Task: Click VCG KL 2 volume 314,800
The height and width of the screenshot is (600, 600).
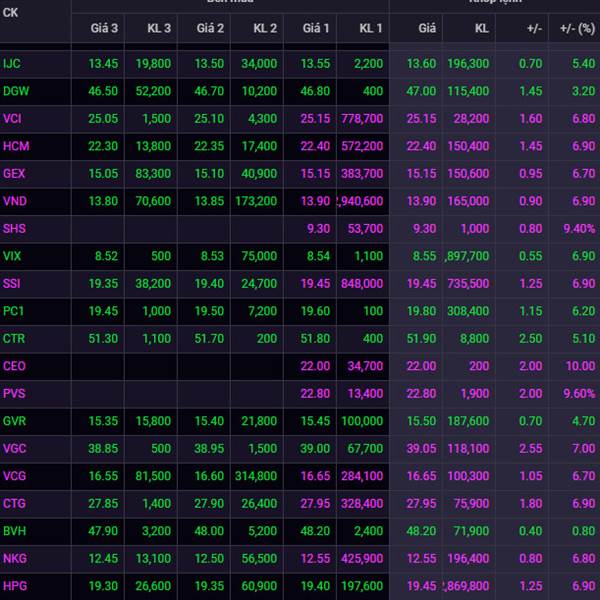Action: (256, 476)
